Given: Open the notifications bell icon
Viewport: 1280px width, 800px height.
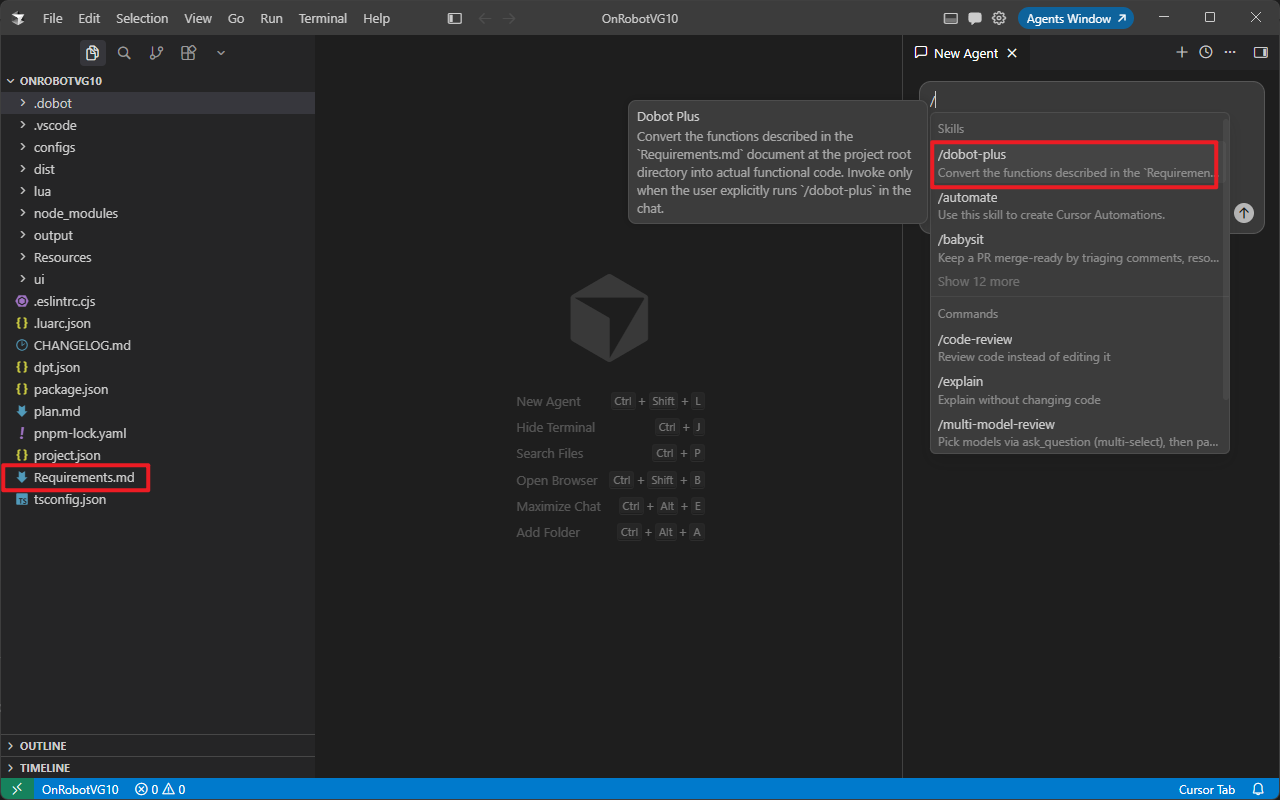Looking at the screenshot, I should click(x=1258, y=789).
